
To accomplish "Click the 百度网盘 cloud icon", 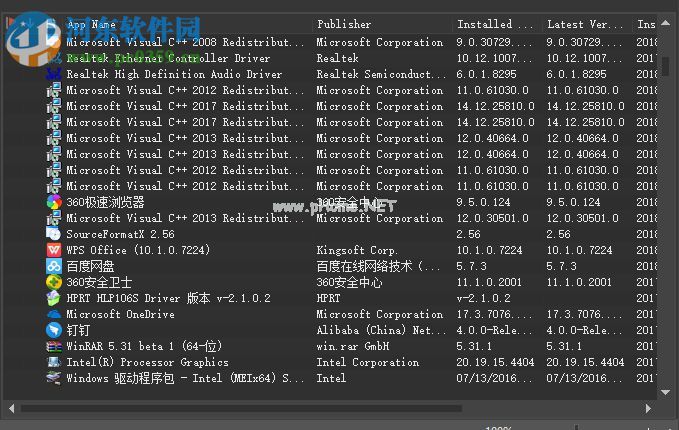I will tap(54, 266).
